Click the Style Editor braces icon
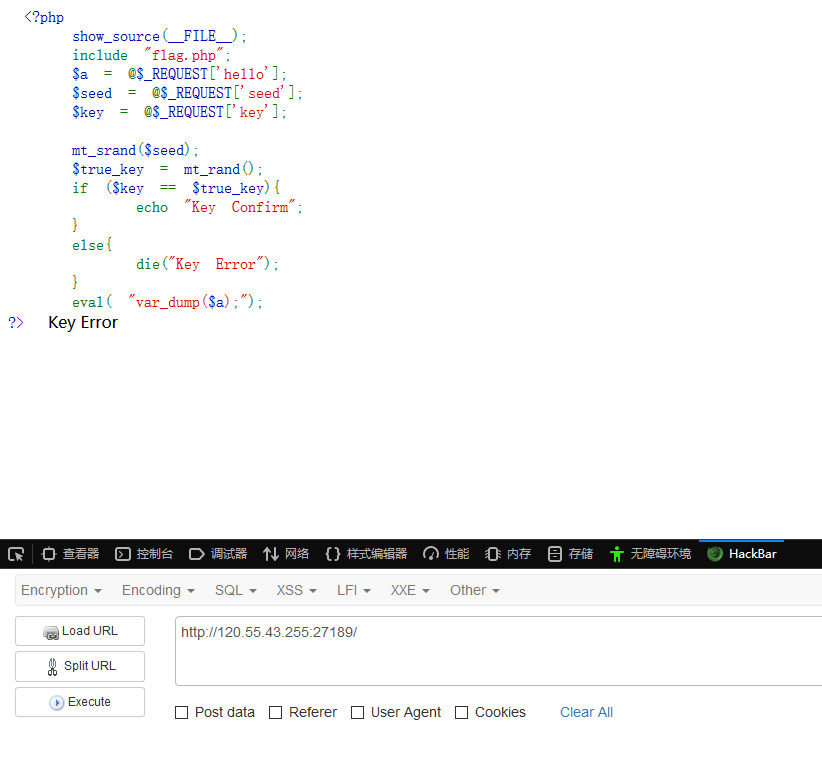822x757 pixels. (333, 554)
